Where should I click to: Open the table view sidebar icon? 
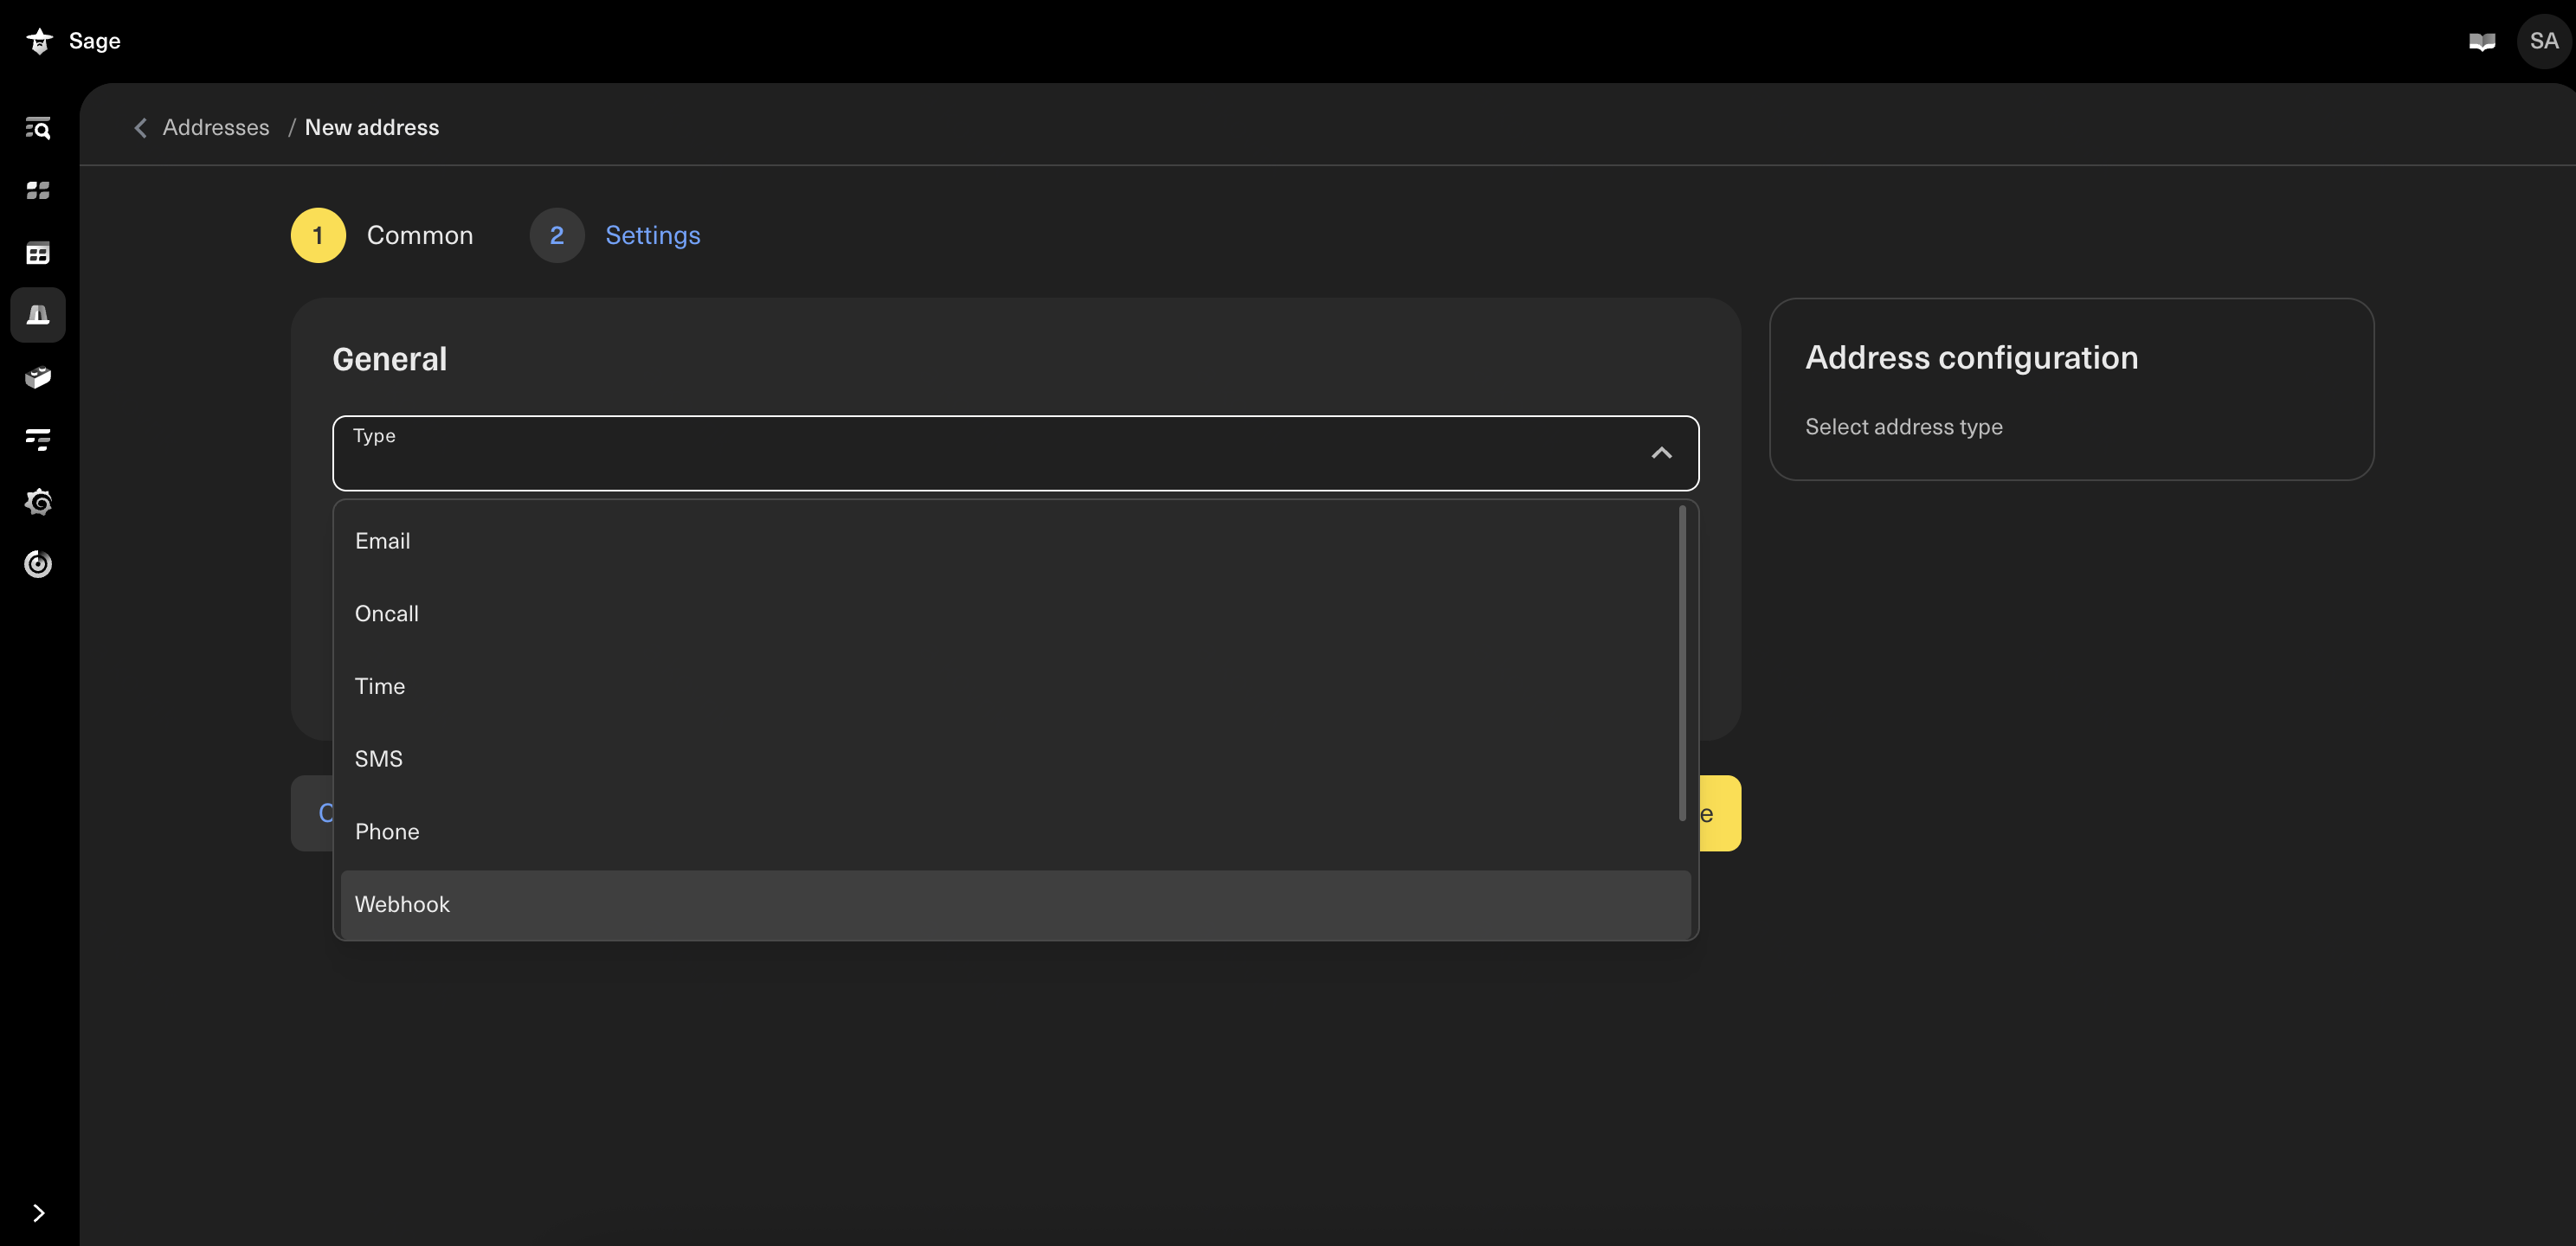tap(38, 253)
